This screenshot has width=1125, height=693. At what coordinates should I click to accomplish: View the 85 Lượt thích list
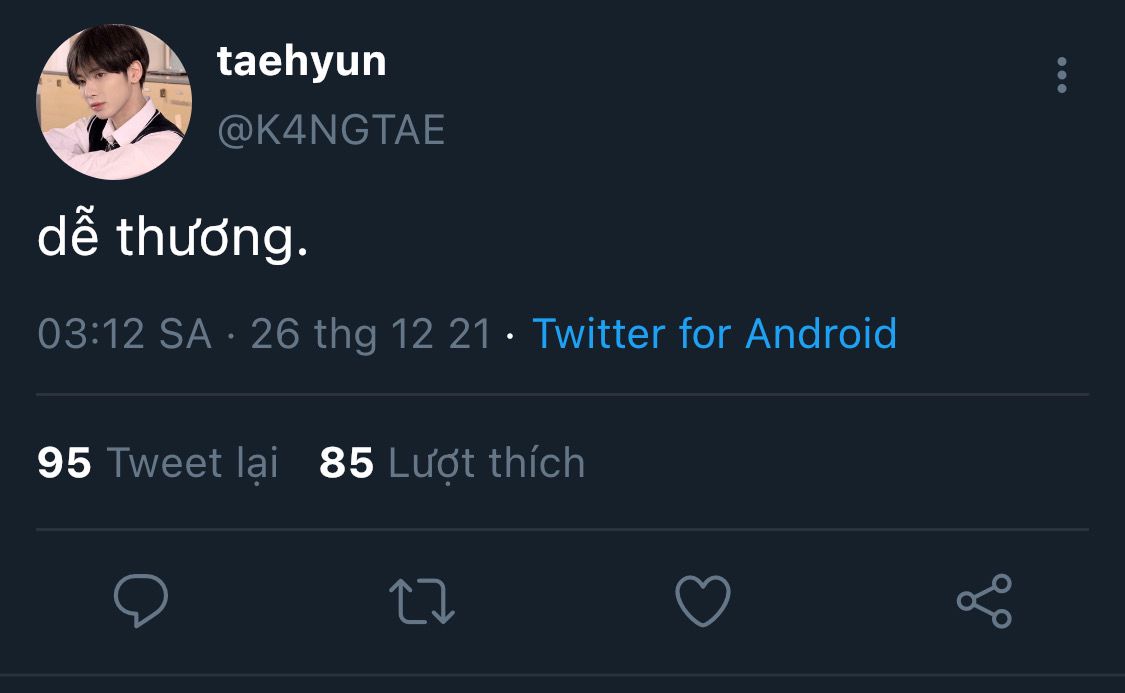[452, 463]
